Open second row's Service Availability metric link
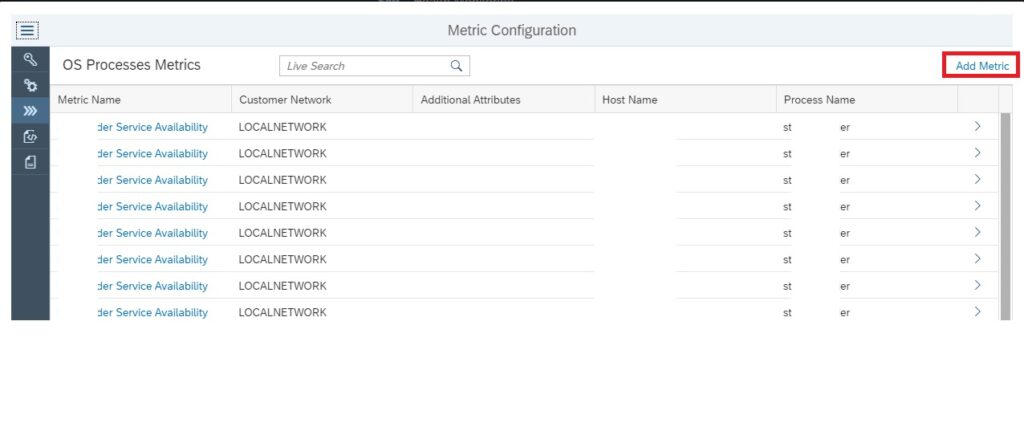Viewport: 1024px width, 427px height. (x=152, y=153)
